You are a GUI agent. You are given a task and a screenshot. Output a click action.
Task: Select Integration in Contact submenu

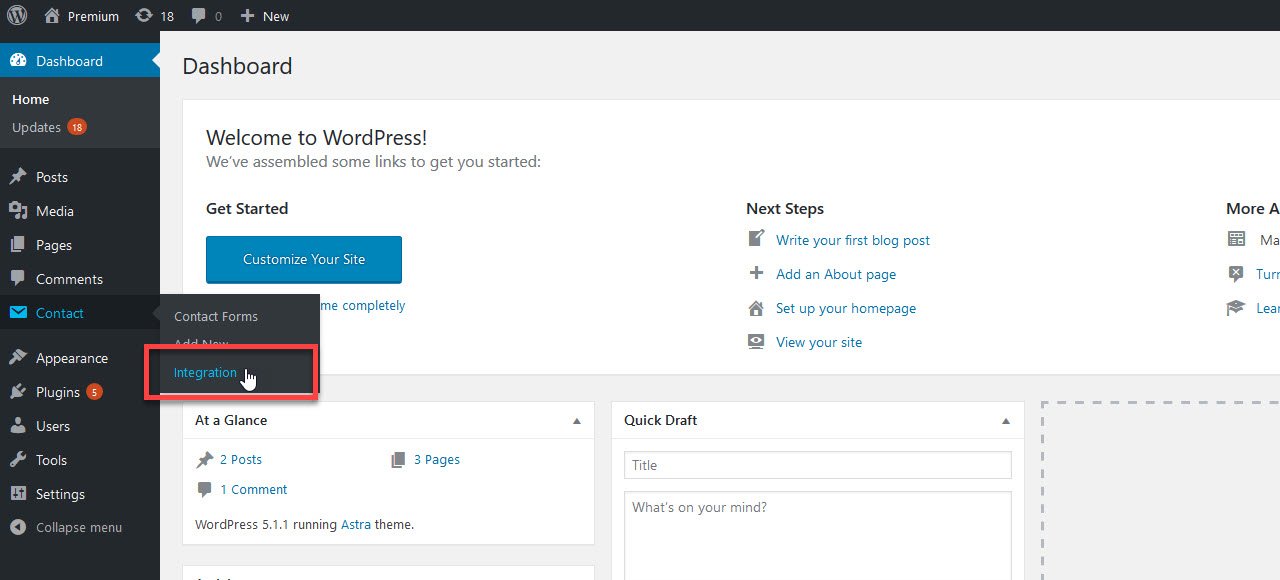point(205,373)
